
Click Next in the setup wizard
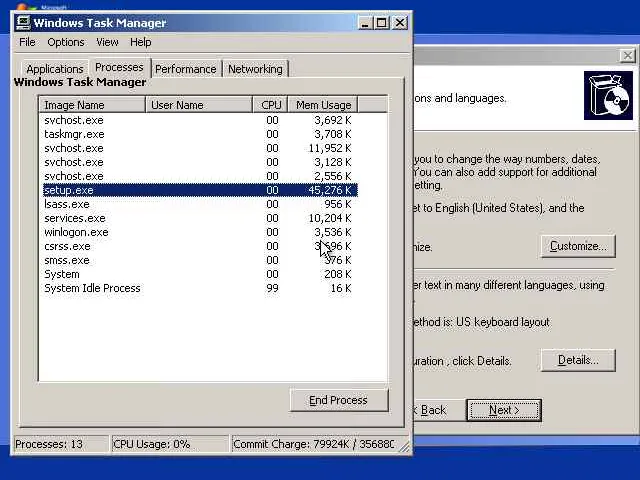point(504,410)
